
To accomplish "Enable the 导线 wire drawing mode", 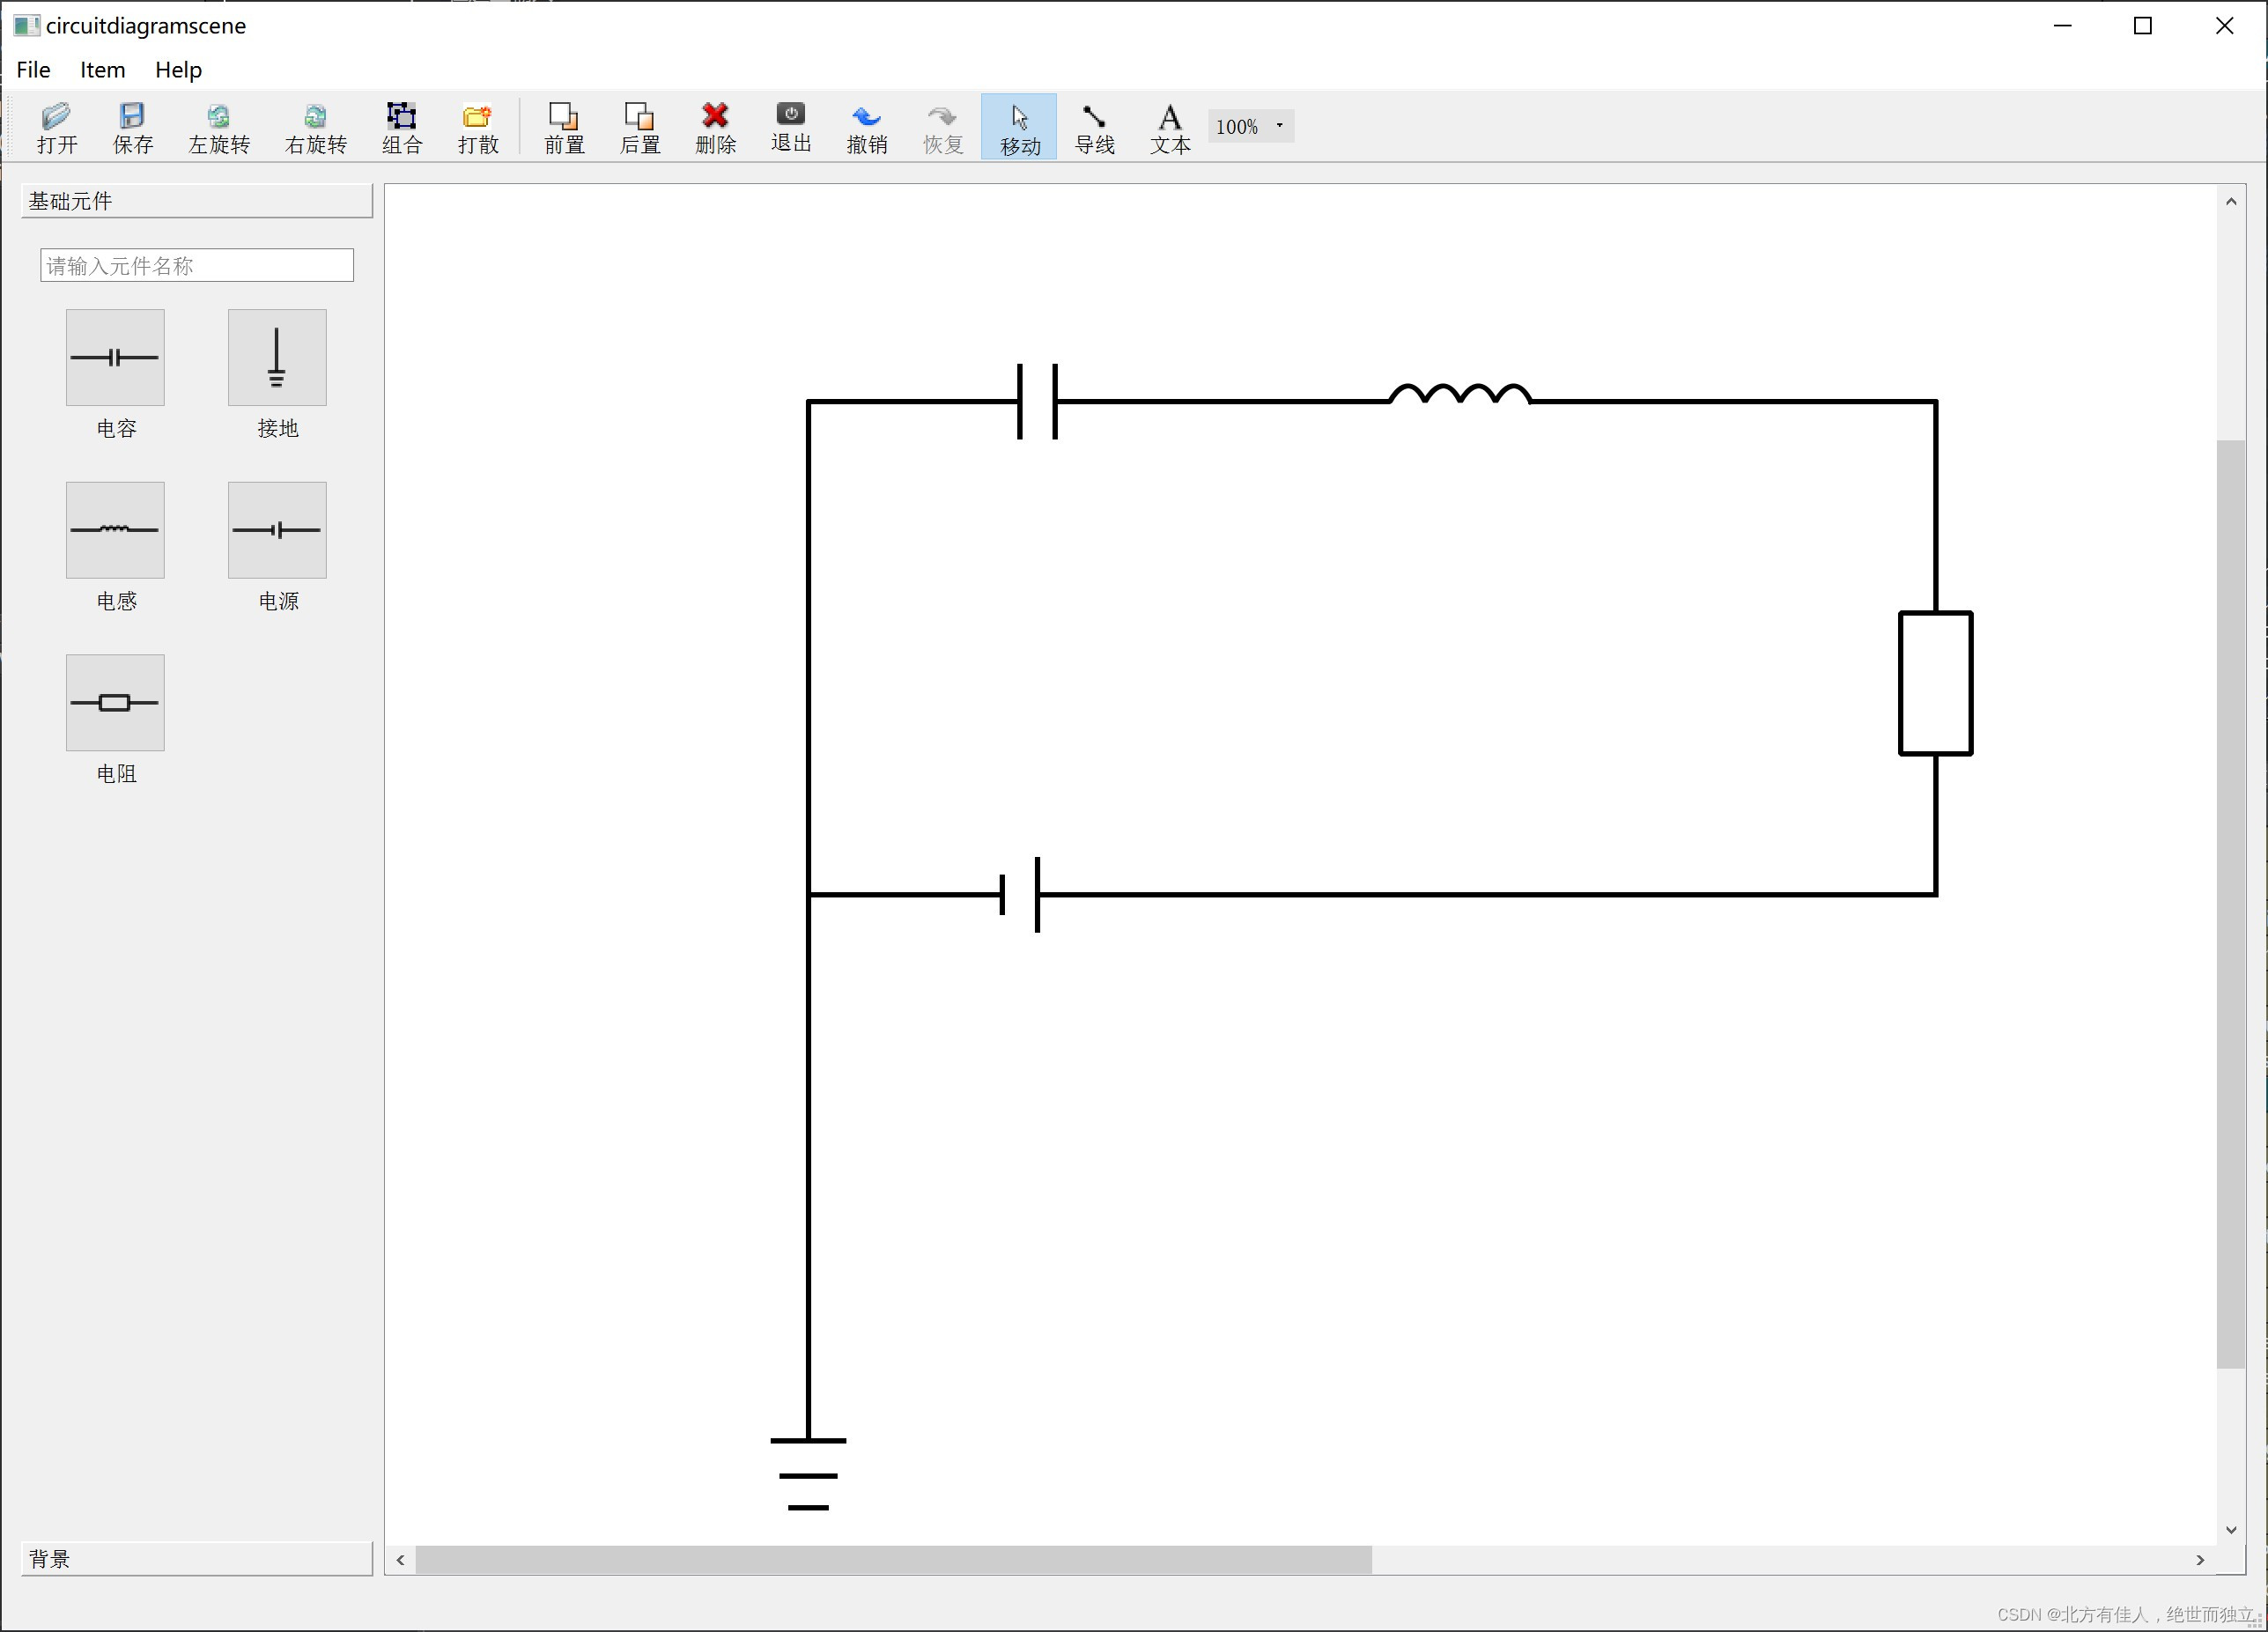I will click(1094, 127).
